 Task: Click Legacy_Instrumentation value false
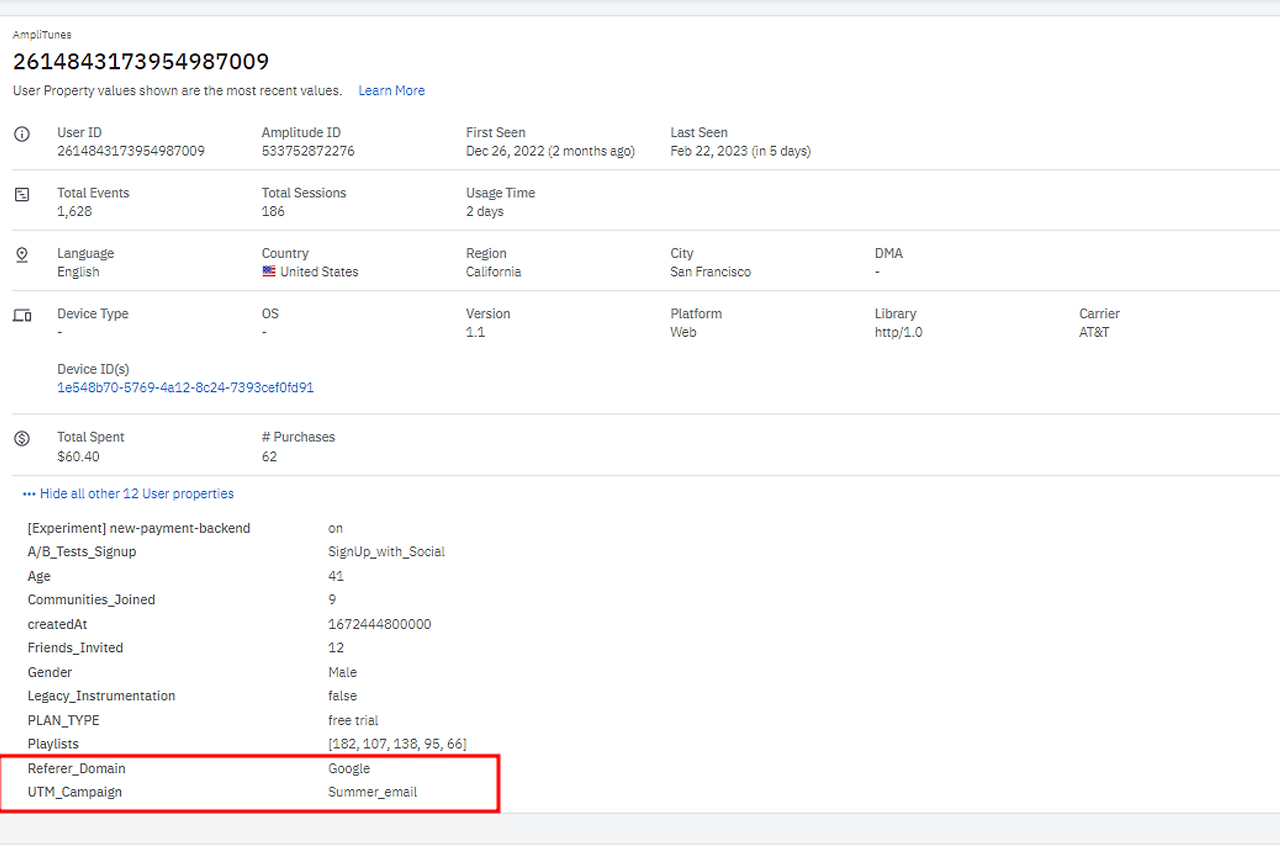(x=342, y=696)
